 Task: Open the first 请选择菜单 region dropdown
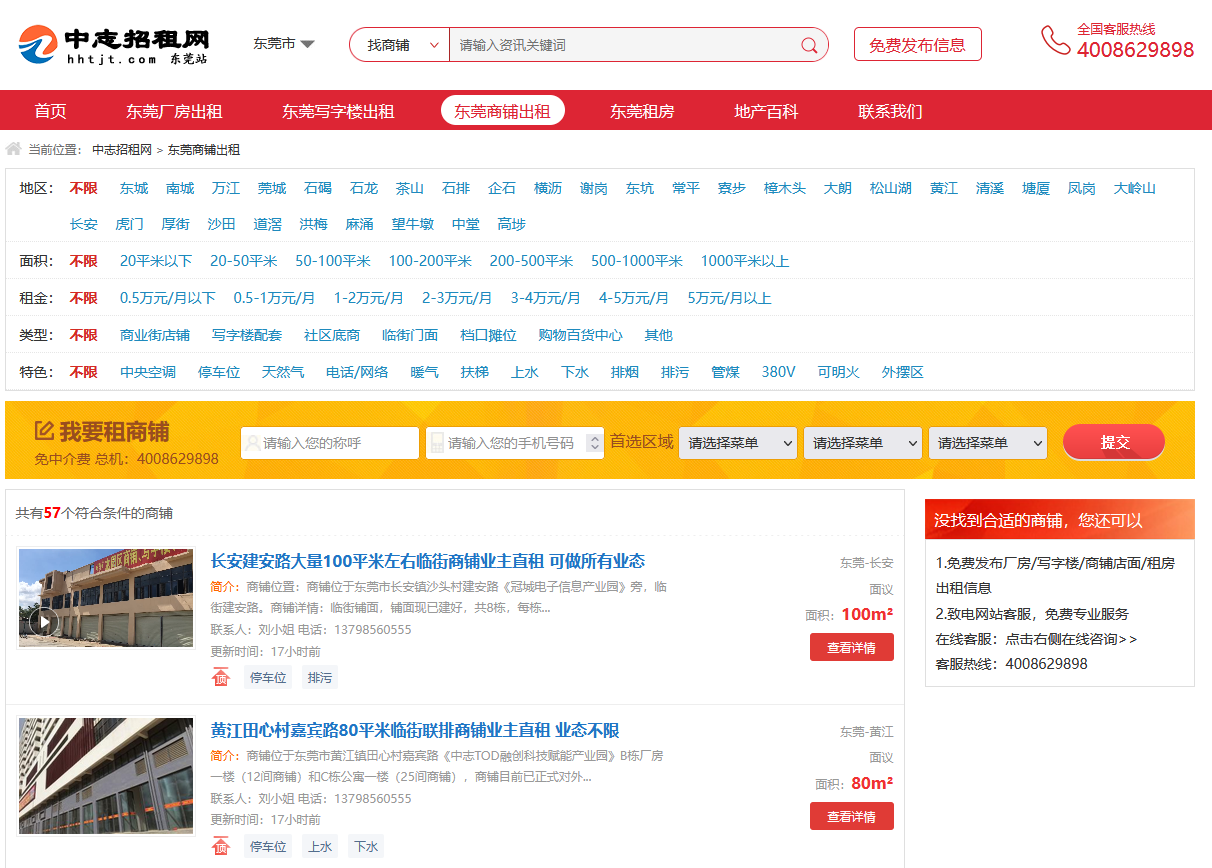pyautogui.click(x=738, y=443)
